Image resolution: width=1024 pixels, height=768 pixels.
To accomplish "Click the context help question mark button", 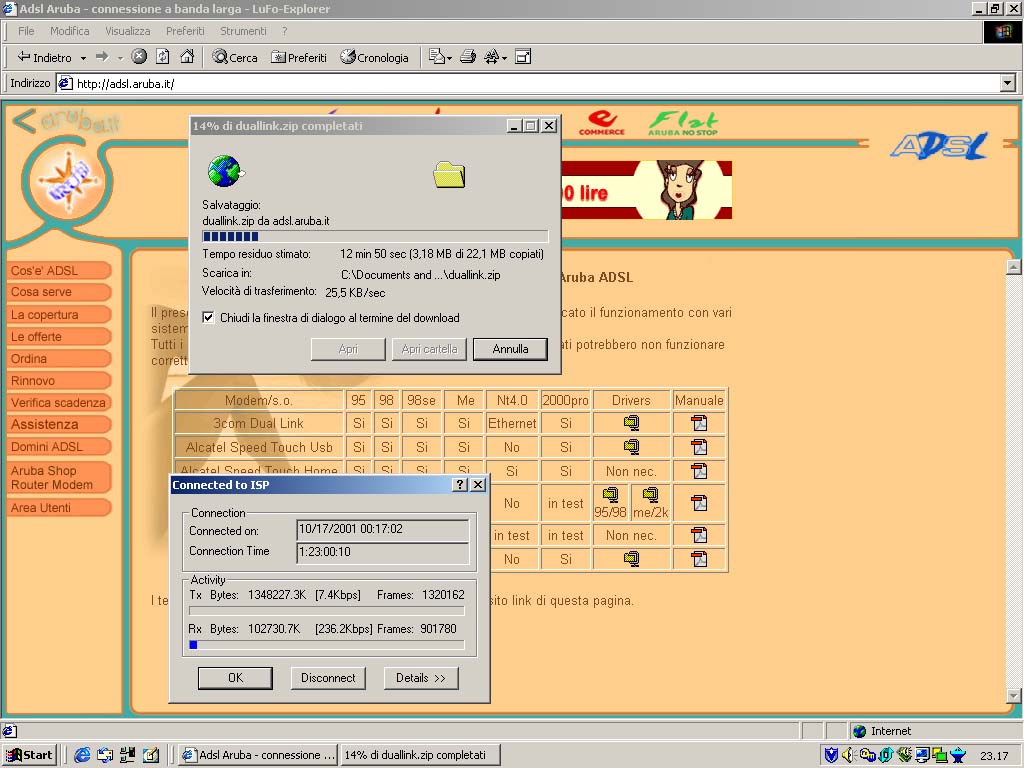I will (x=460, y=484).
